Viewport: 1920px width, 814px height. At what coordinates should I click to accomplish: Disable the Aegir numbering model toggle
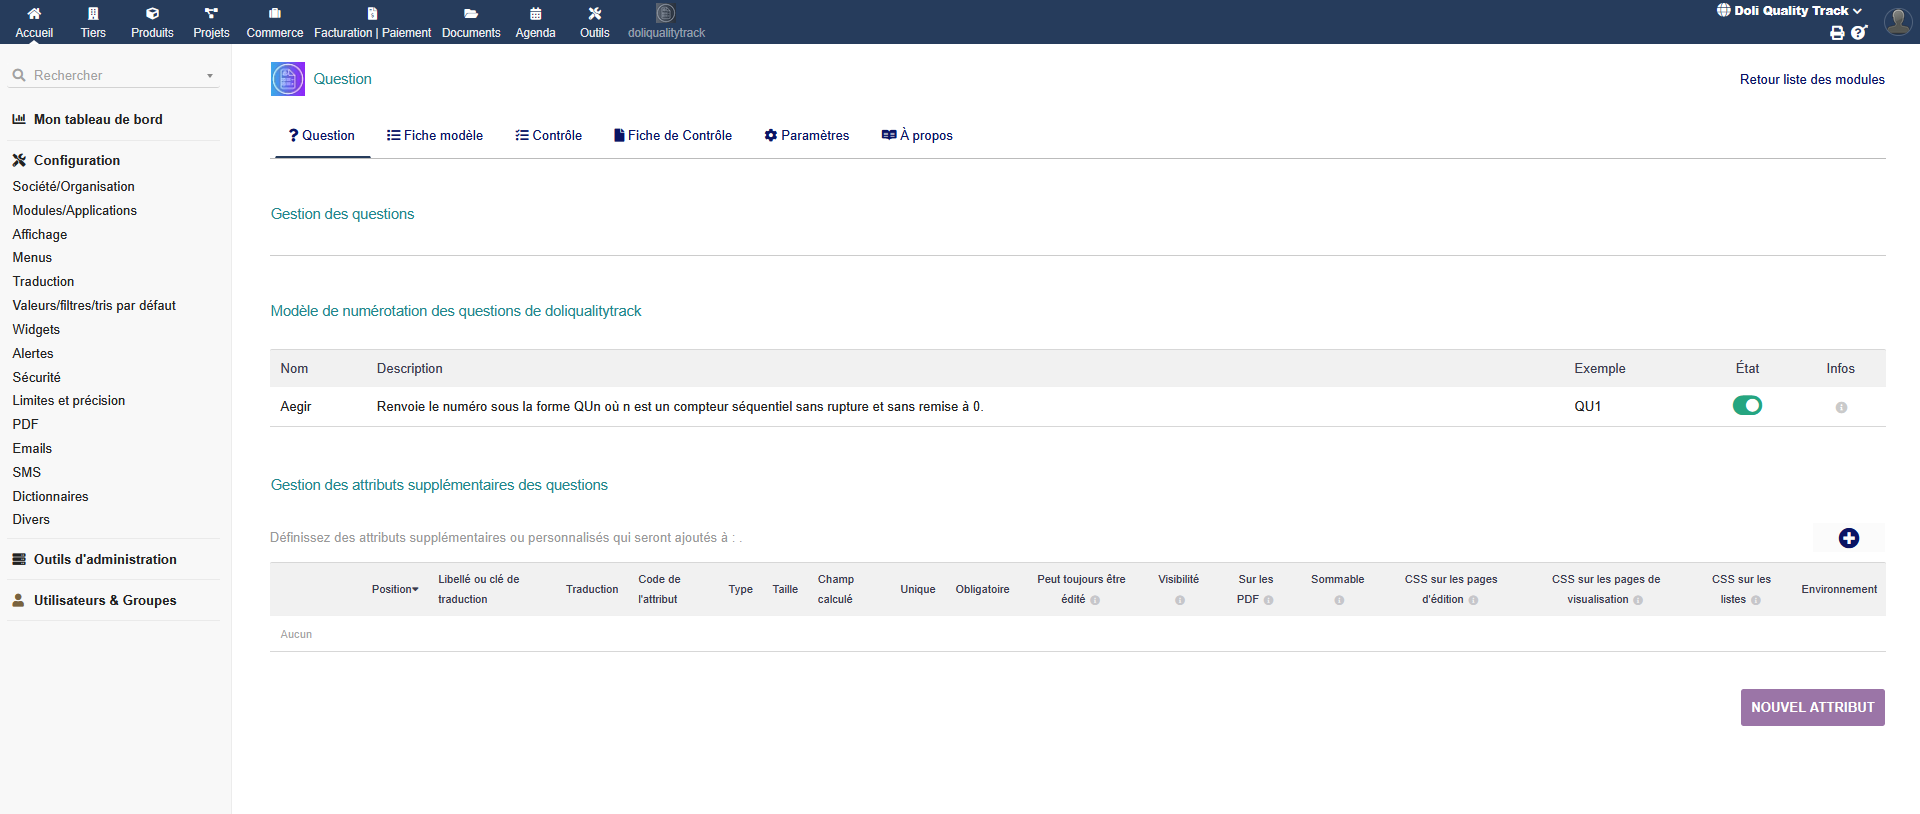(1747, 406)
